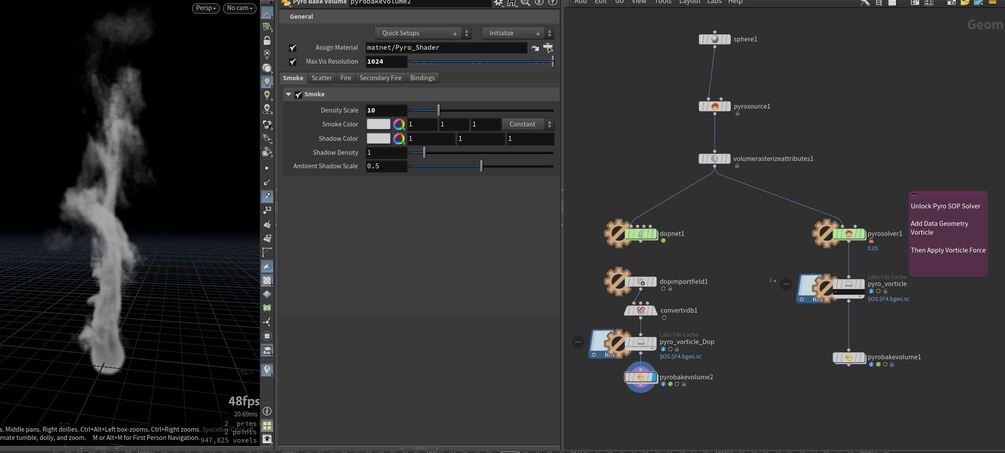Click the General section header
Screen dimensions: 1005x453
coord(419,17)
